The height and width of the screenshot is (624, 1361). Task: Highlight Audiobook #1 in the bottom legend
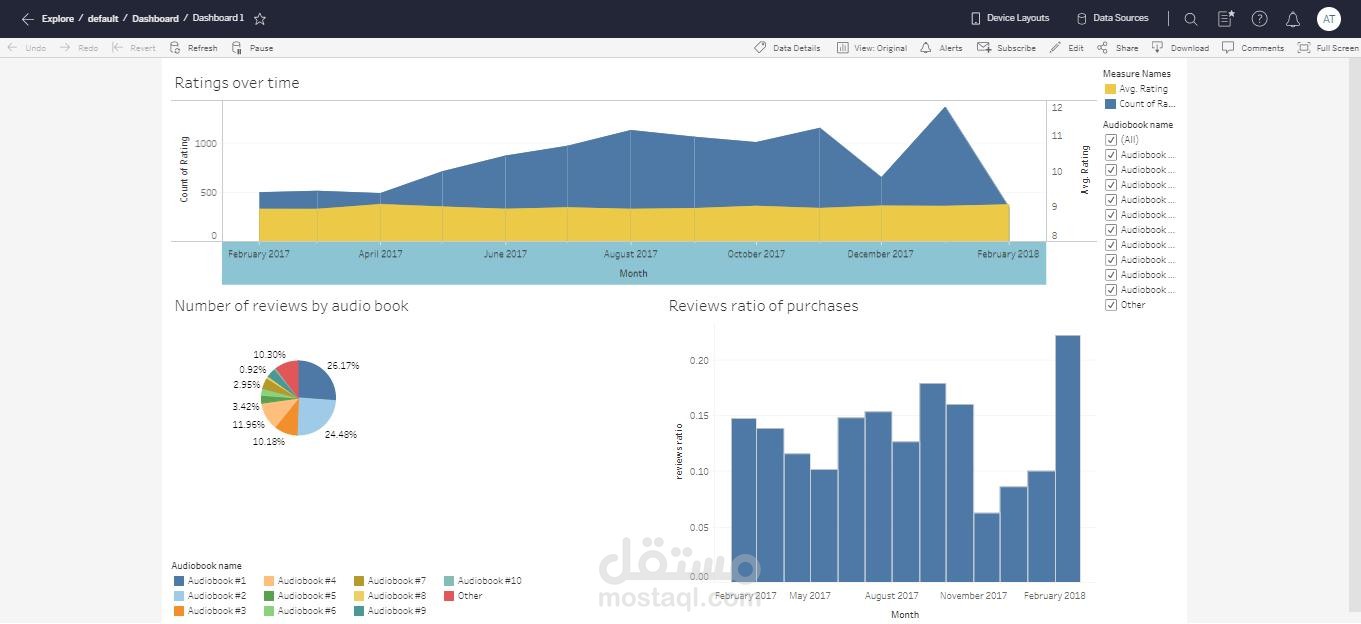click(210, 581)
